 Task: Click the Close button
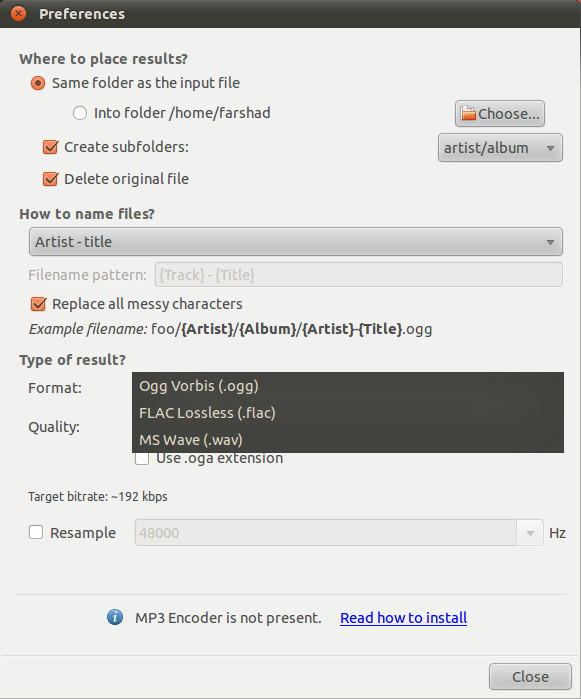click(x=530, y=677)
